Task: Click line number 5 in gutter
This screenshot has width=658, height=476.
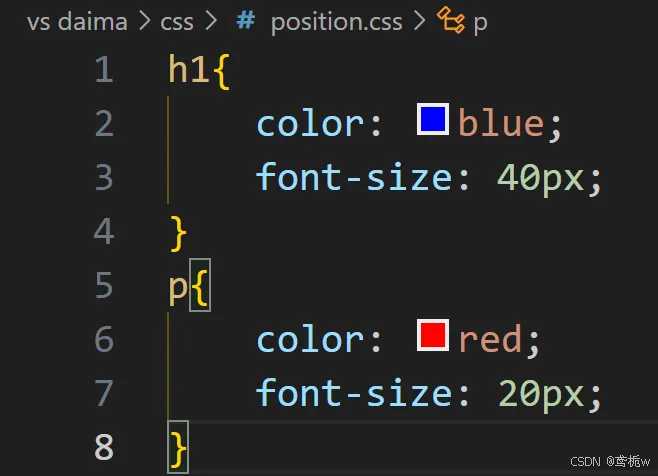Action: pyautogui.click(x=104, y=285)
